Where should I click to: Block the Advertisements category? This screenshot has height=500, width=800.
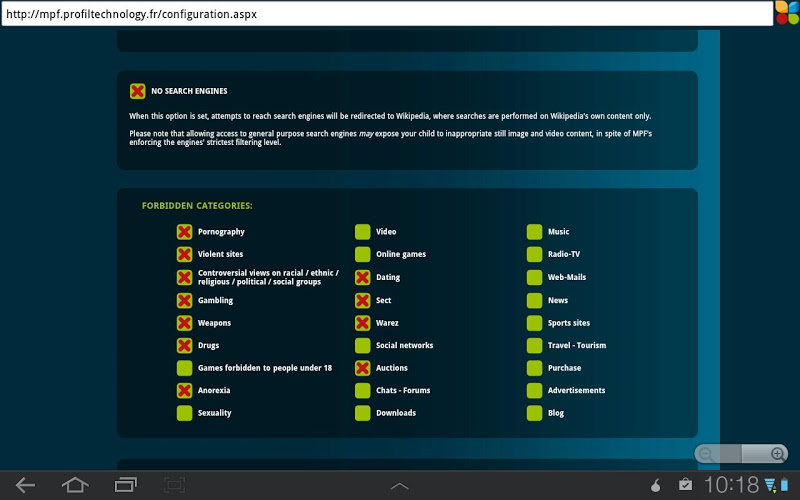tap(534, 390)
